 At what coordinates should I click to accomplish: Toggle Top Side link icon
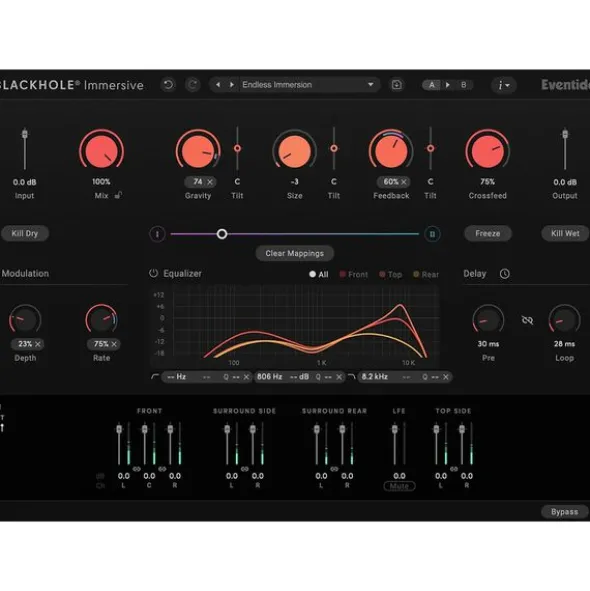pyautogui.click(x=454, y=469)
